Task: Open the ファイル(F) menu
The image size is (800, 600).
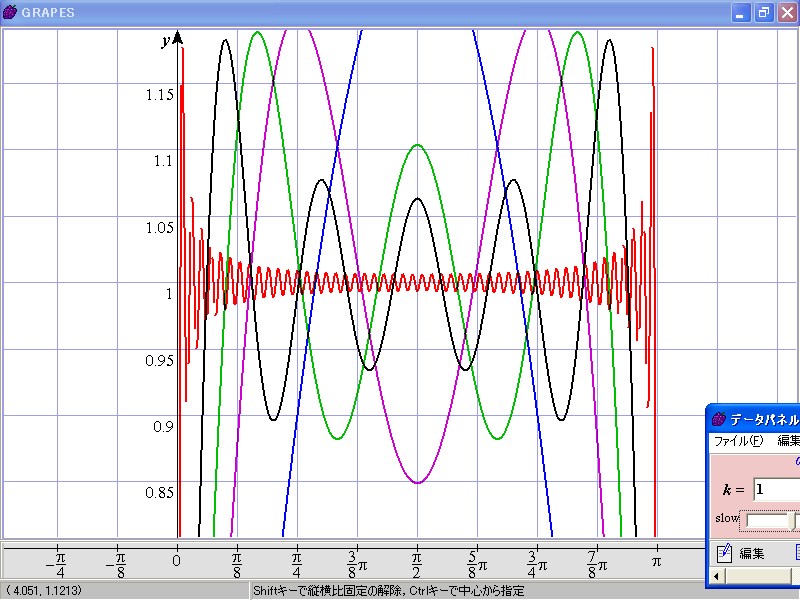Action: (x=737, y=441)
